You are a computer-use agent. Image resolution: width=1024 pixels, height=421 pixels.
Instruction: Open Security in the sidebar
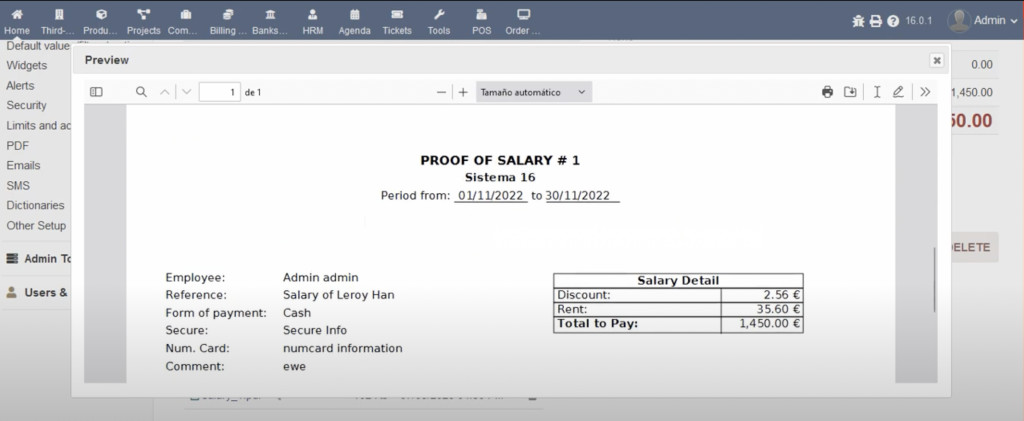click(x=27, y=105)
